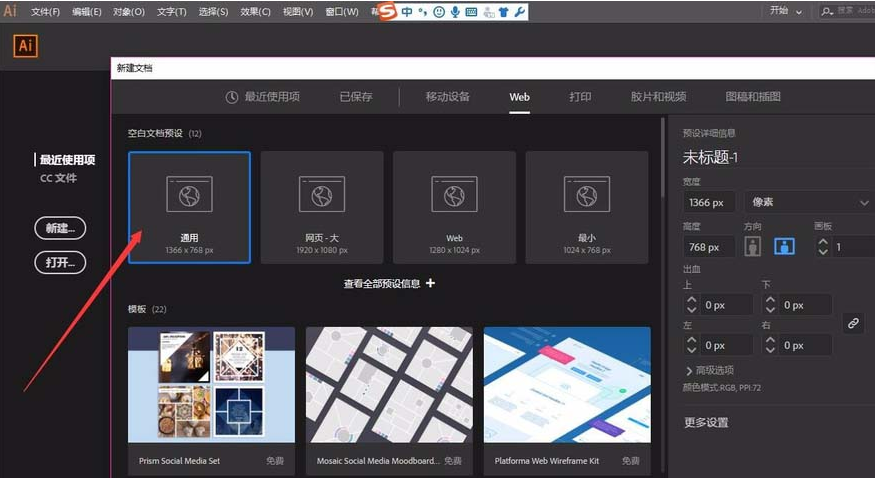Select the 网页-大 1920 x 1080 preset
This screenshot has width=875, height=478.
coord(322,207)
